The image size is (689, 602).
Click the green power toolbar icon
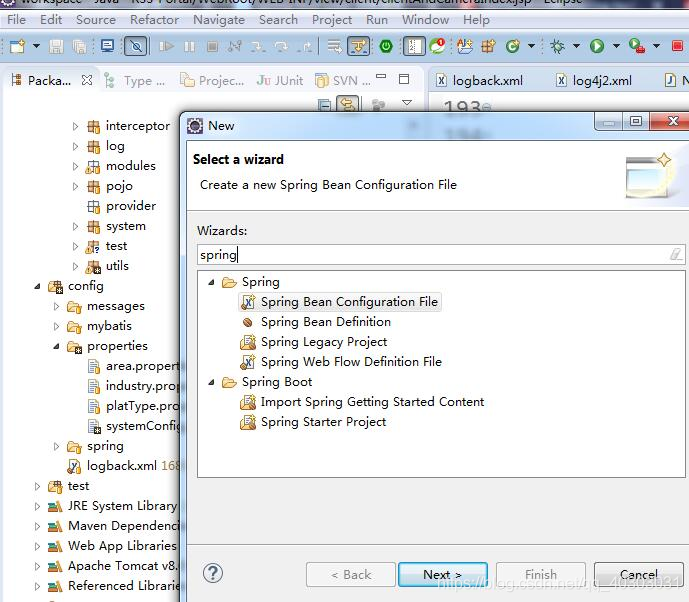(x=386, y=46)
